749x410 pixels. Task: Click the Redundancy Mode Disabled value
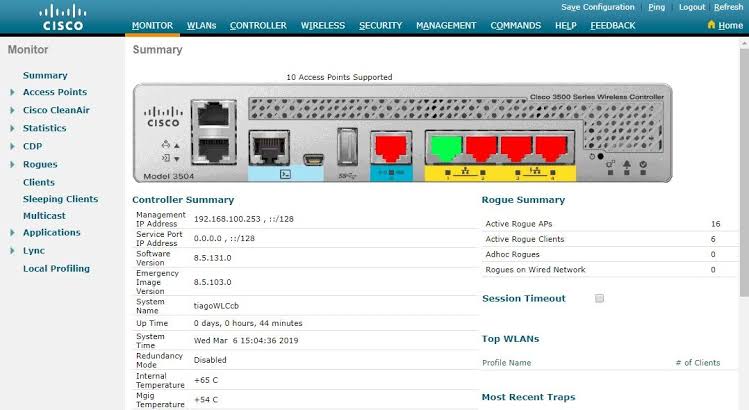tap(210, 360)
